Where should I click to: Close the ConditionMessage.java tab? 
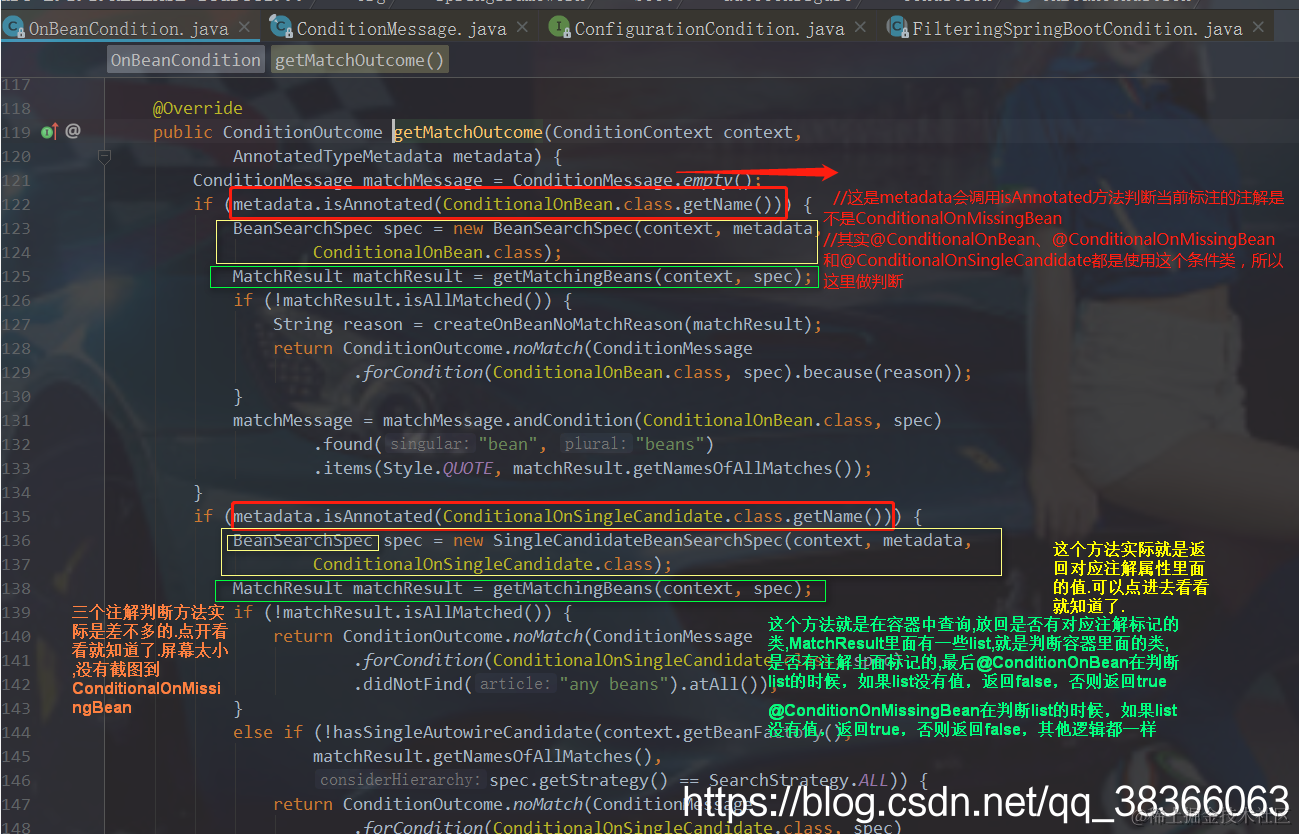pos(523,29)
